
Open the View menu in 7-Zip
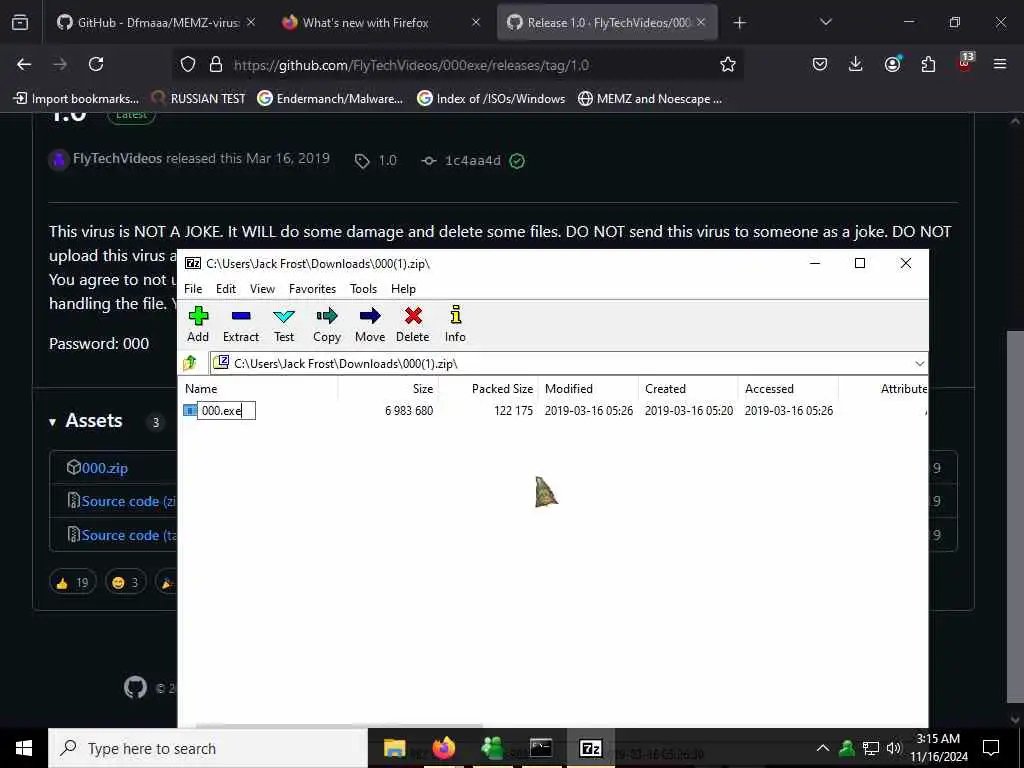point(263,289)
